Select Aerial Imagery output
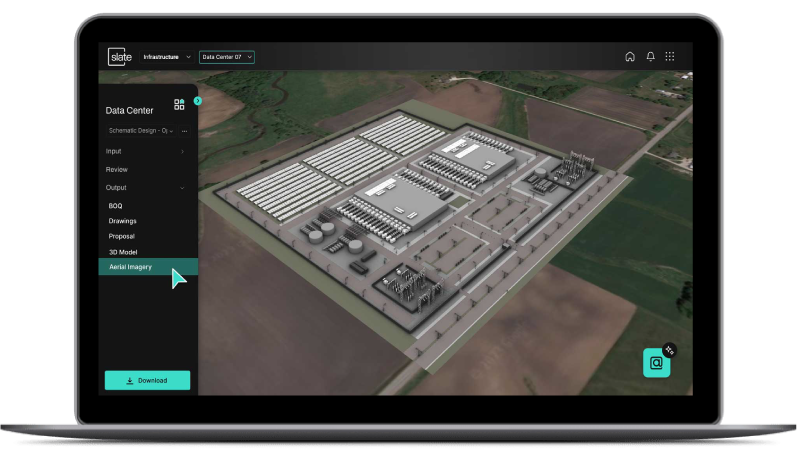 click(x=148, y=266)
